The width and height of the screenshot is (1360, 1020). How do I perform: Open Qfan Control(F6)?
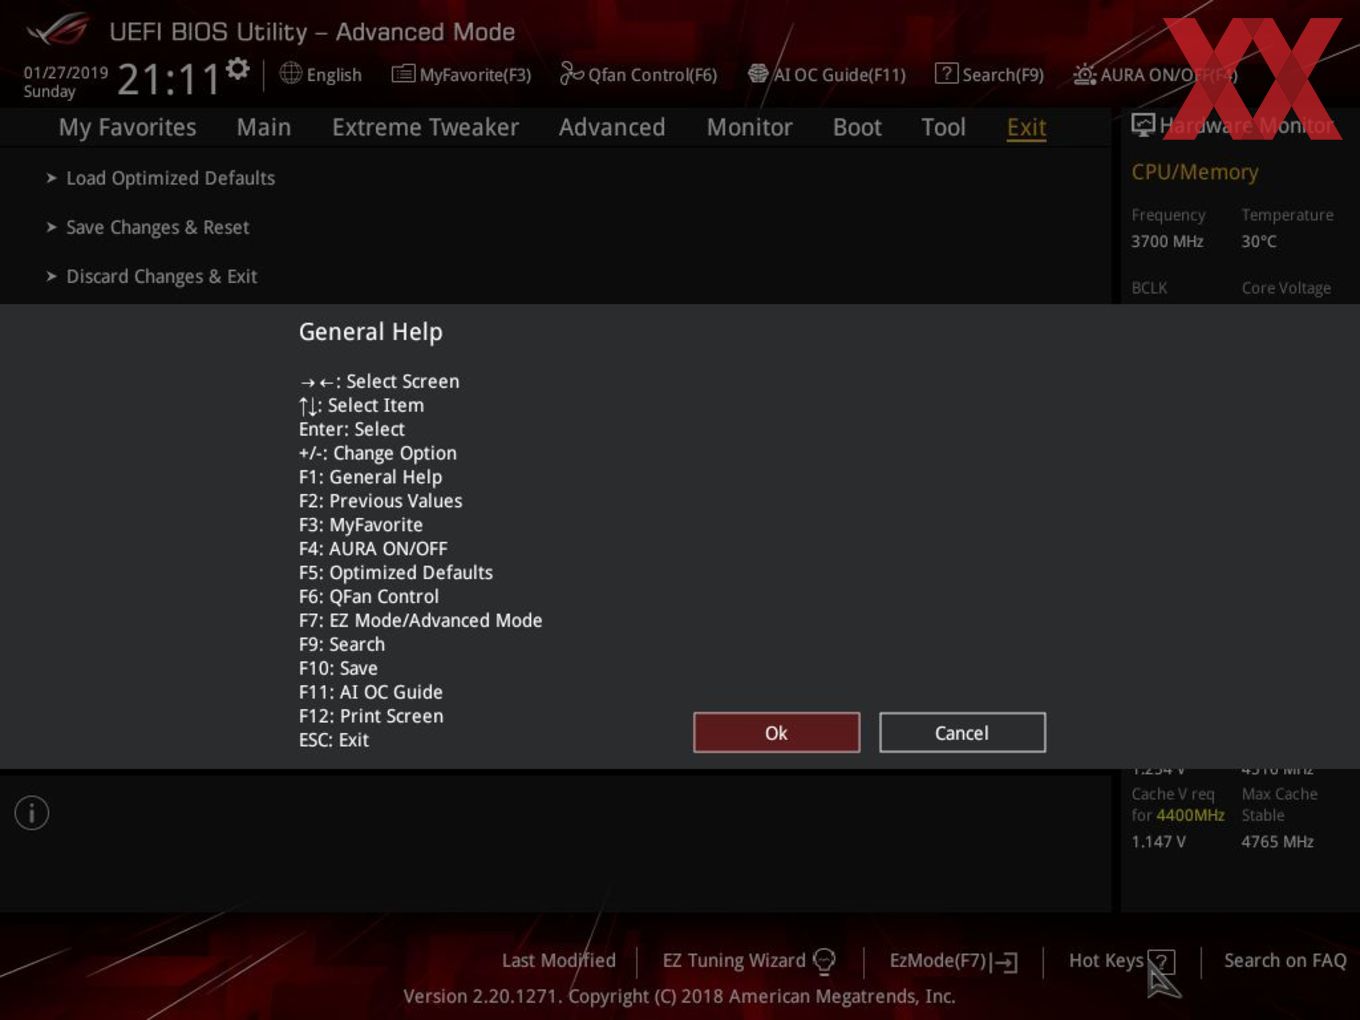tap(652, 75)
